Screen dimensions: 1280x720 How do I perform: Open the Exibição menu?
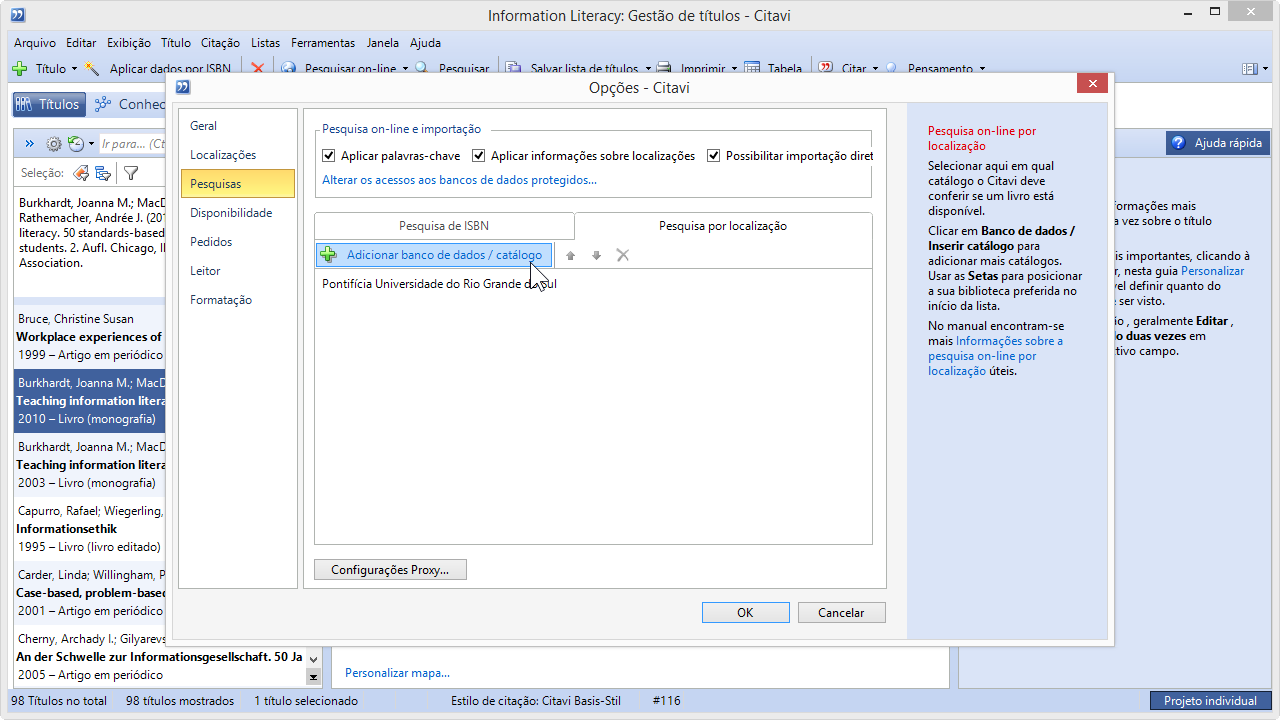[x=128, y=43]
